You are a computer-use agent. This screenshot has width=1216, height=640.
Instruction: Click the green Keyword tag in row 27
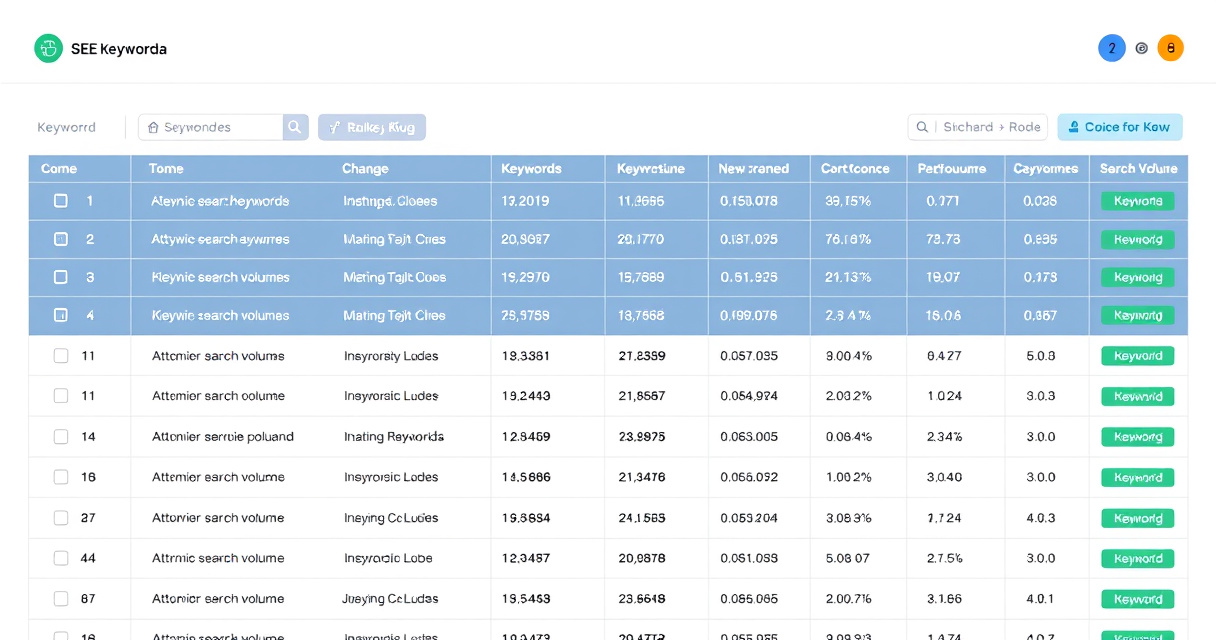pyautogui.click(x=1138, y=518)
